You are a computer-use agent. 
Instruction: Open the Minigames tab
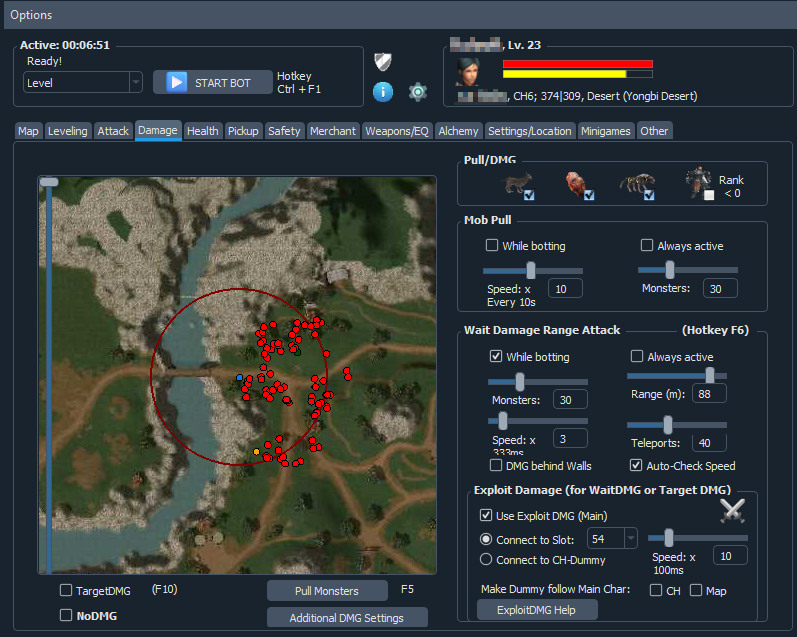pos(606,131)
